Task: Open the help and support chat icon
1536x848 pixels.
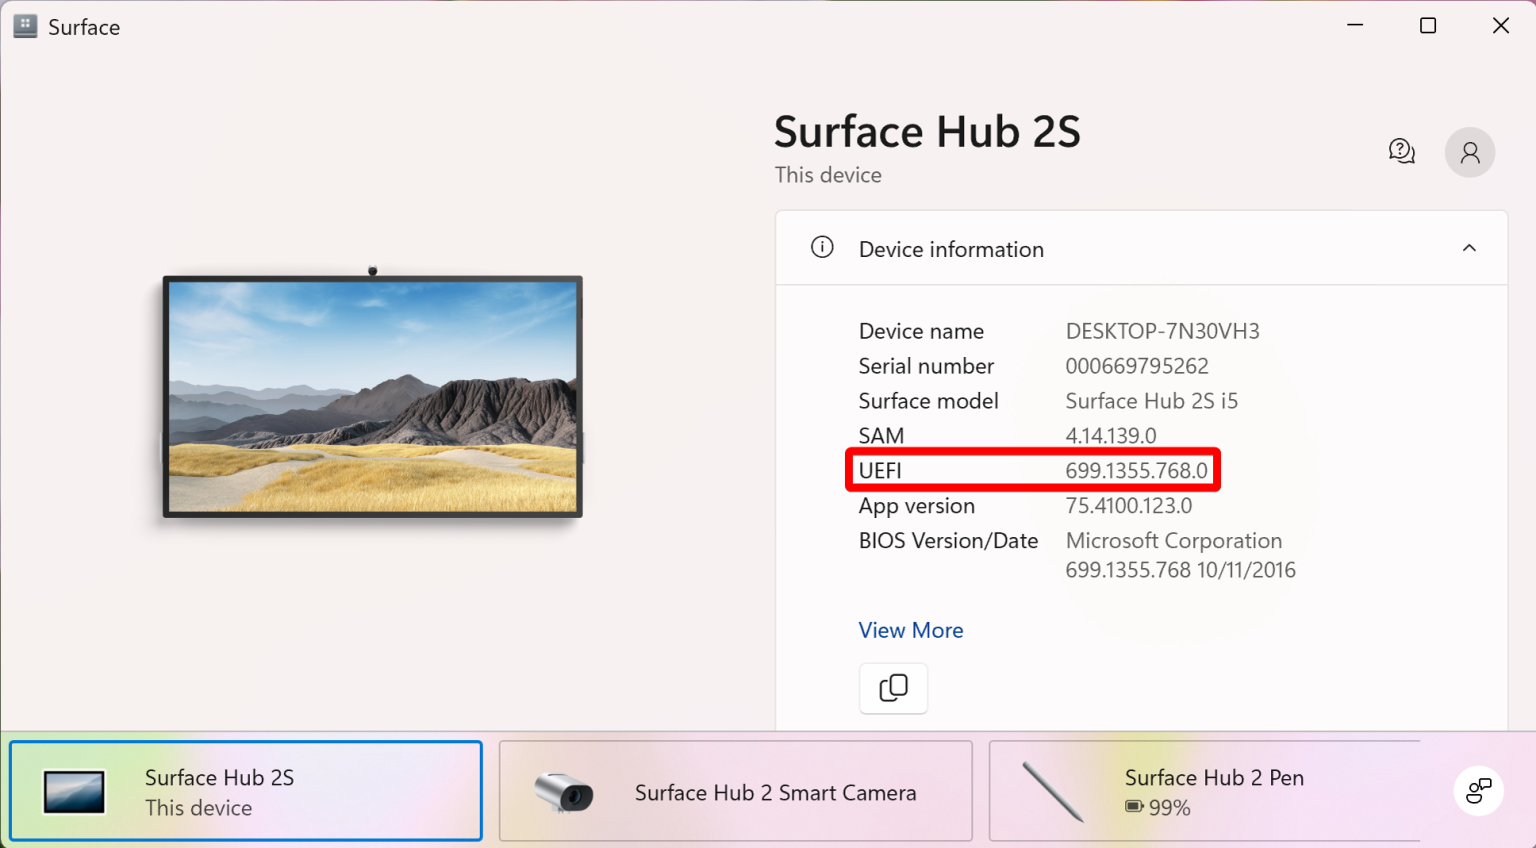Action: pyautogui.click(x=1401, y=152)
